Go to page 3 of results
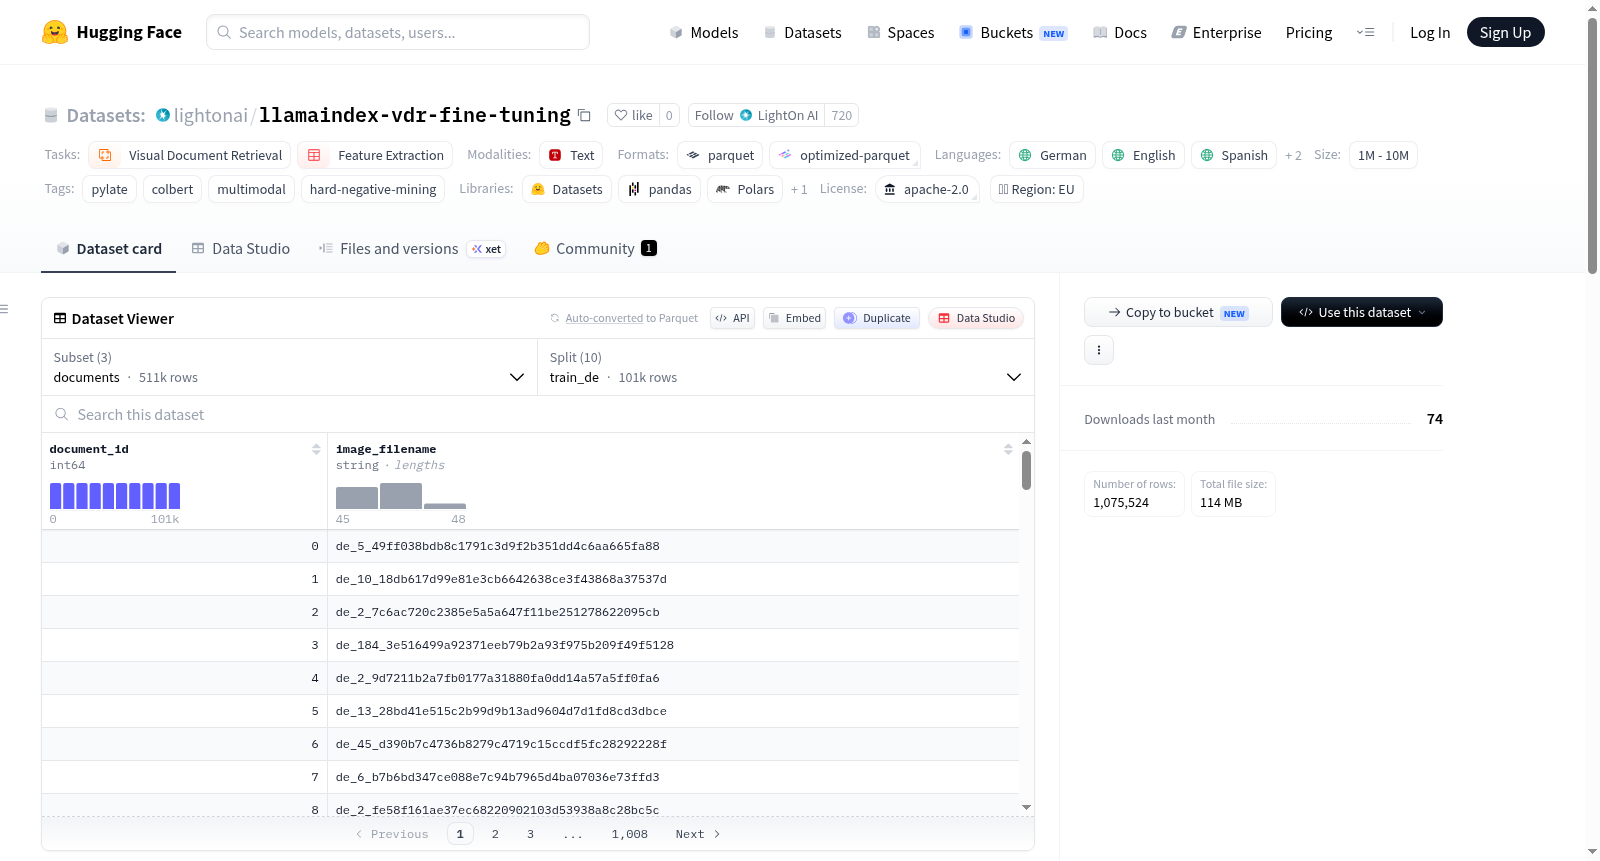The width and height of the screenshot is (1600, 861). 530,834
